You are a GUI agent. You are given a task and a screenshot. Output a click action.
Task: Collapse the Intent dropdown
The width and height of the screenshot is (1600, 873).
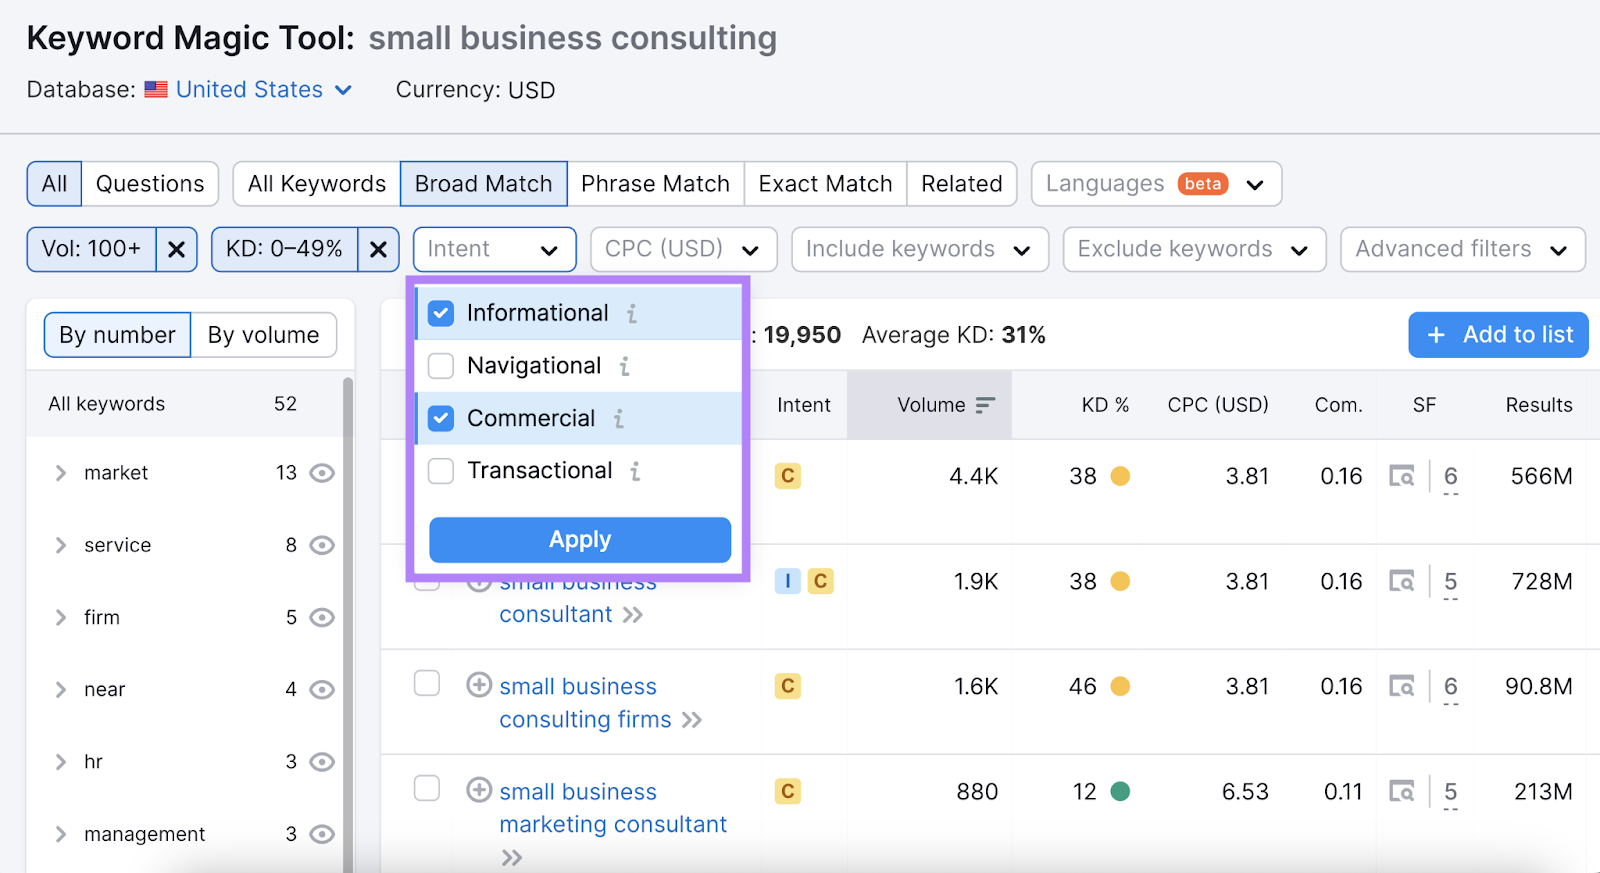coord(494,249)
